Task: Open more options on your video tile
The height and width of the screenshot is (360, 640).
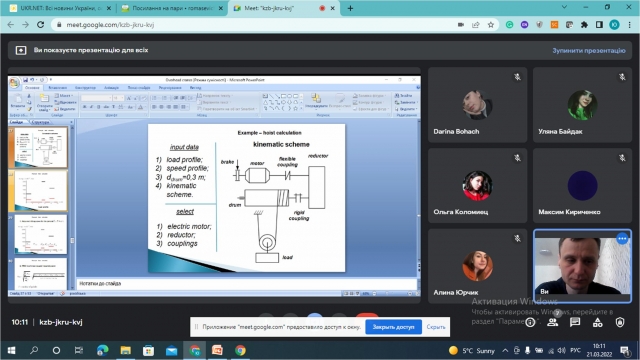Action: click(622, 238)
